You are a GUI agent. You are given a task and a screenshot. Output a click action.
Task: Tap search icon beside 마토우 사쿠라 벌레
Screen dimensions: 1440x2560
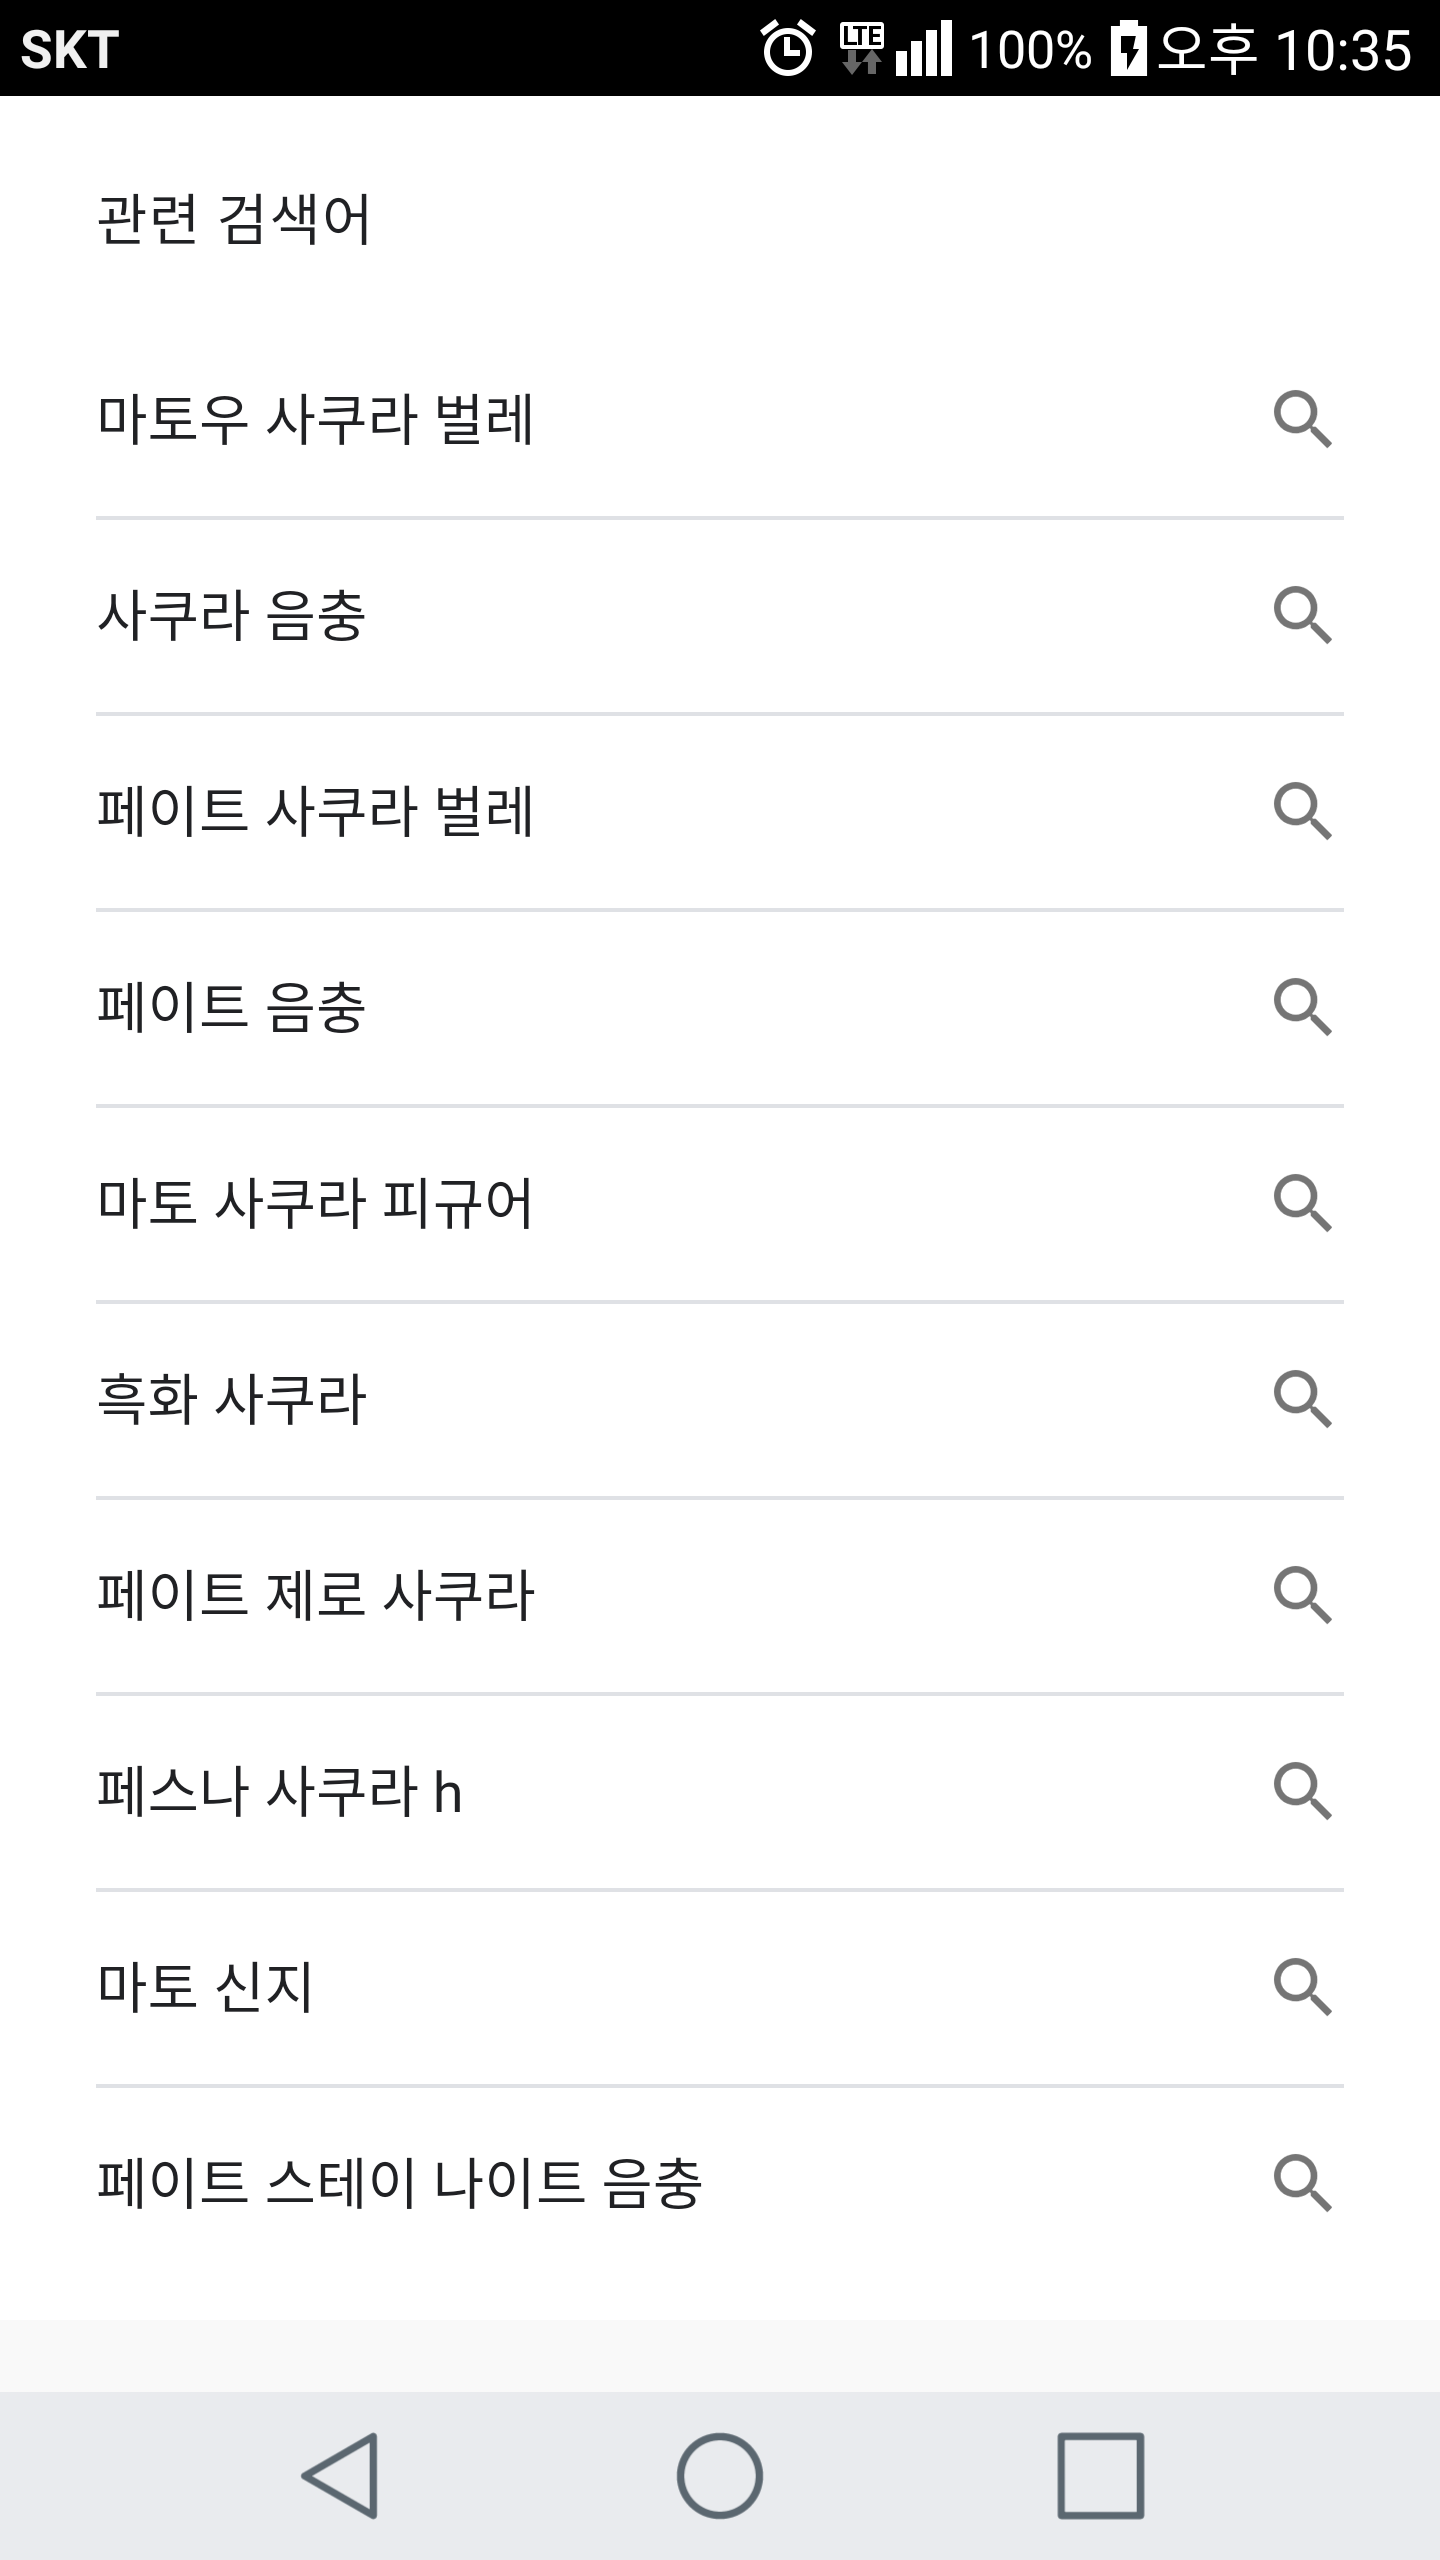click(x=1302, y=420)
